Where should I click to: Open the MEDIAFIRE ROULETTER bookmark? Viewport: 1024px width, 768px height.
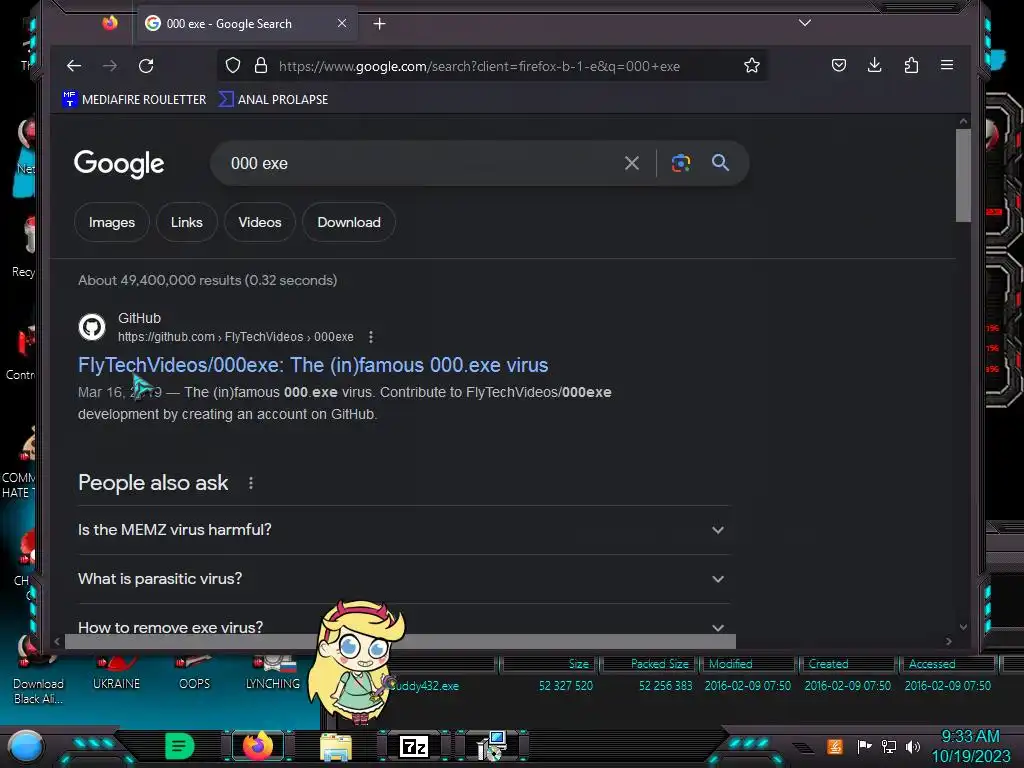click(x=135, y=99)
